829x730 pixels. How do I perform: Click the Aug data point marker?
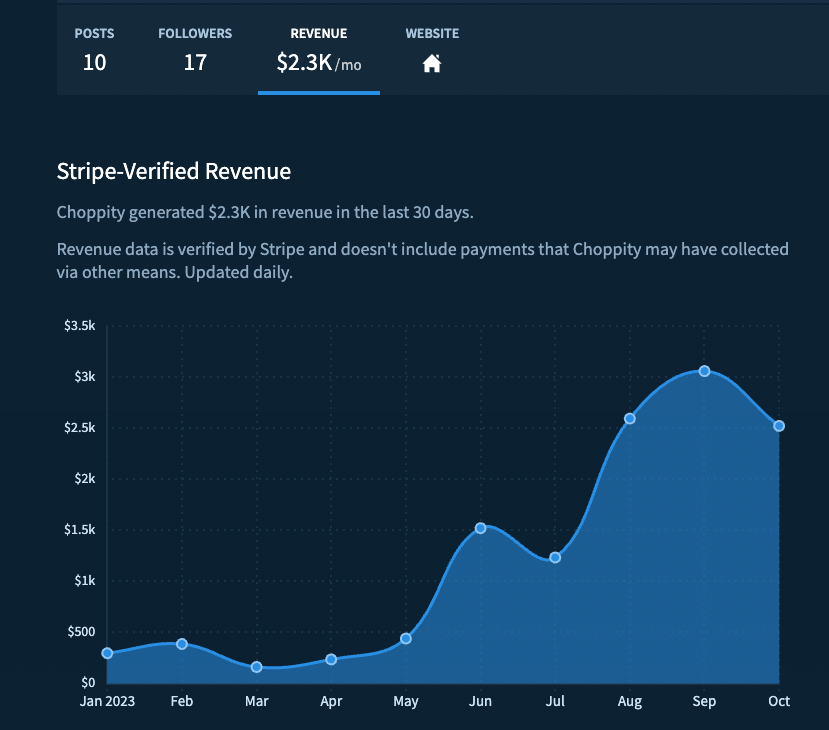(x=630, y=418)
